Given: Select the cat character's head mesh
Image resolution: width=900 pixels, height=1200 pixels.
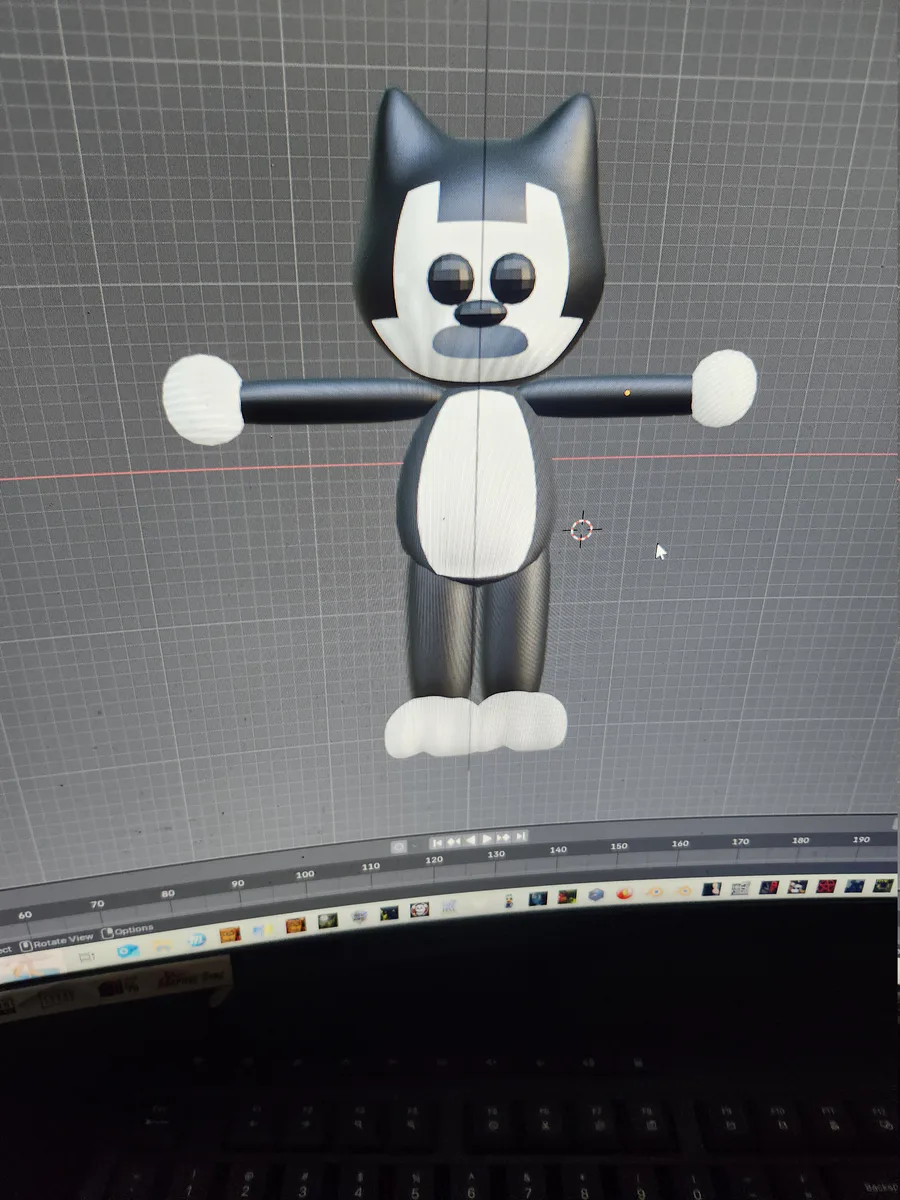Looking at the screenshot, I should (480, 235).
